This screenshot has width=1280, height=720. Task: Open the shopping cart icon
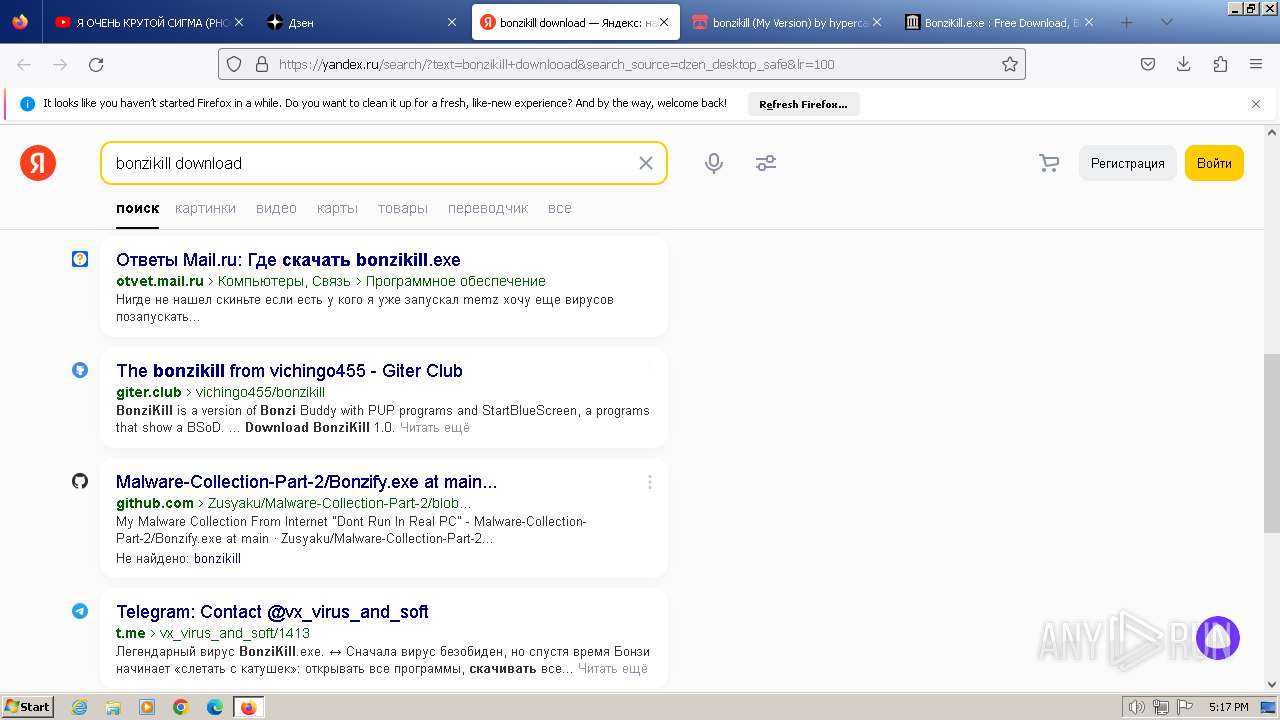(x=1049, y=163)
